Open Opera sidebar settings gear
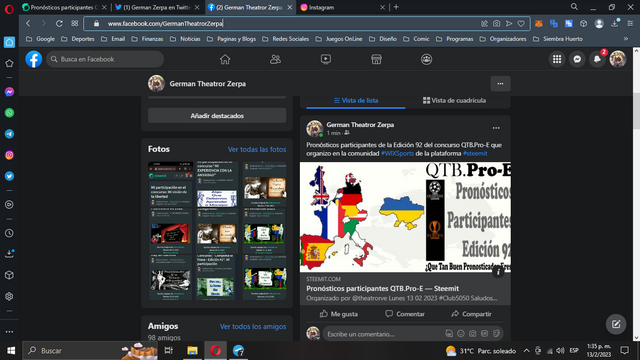This screenshot has width=640, height=360. click(9, 296)
